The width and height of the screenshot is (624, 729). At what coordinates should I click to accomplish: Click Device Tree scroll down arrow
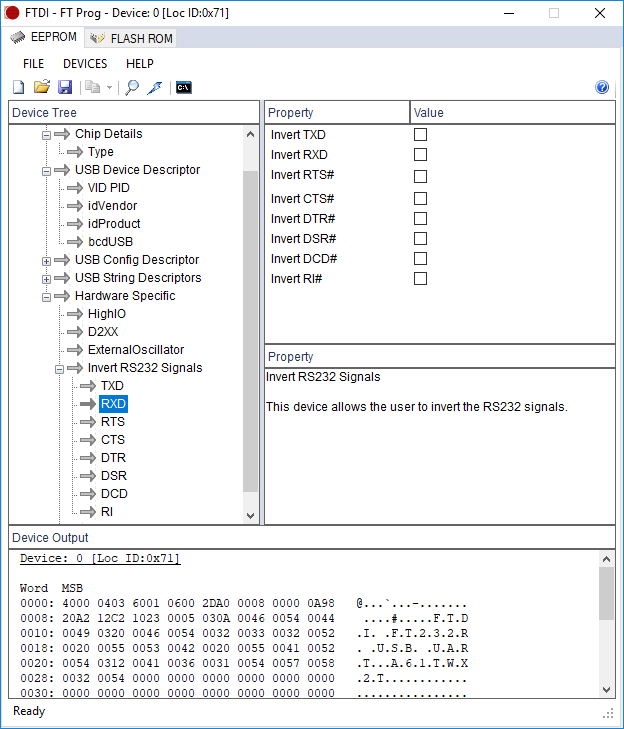point(250,516)
